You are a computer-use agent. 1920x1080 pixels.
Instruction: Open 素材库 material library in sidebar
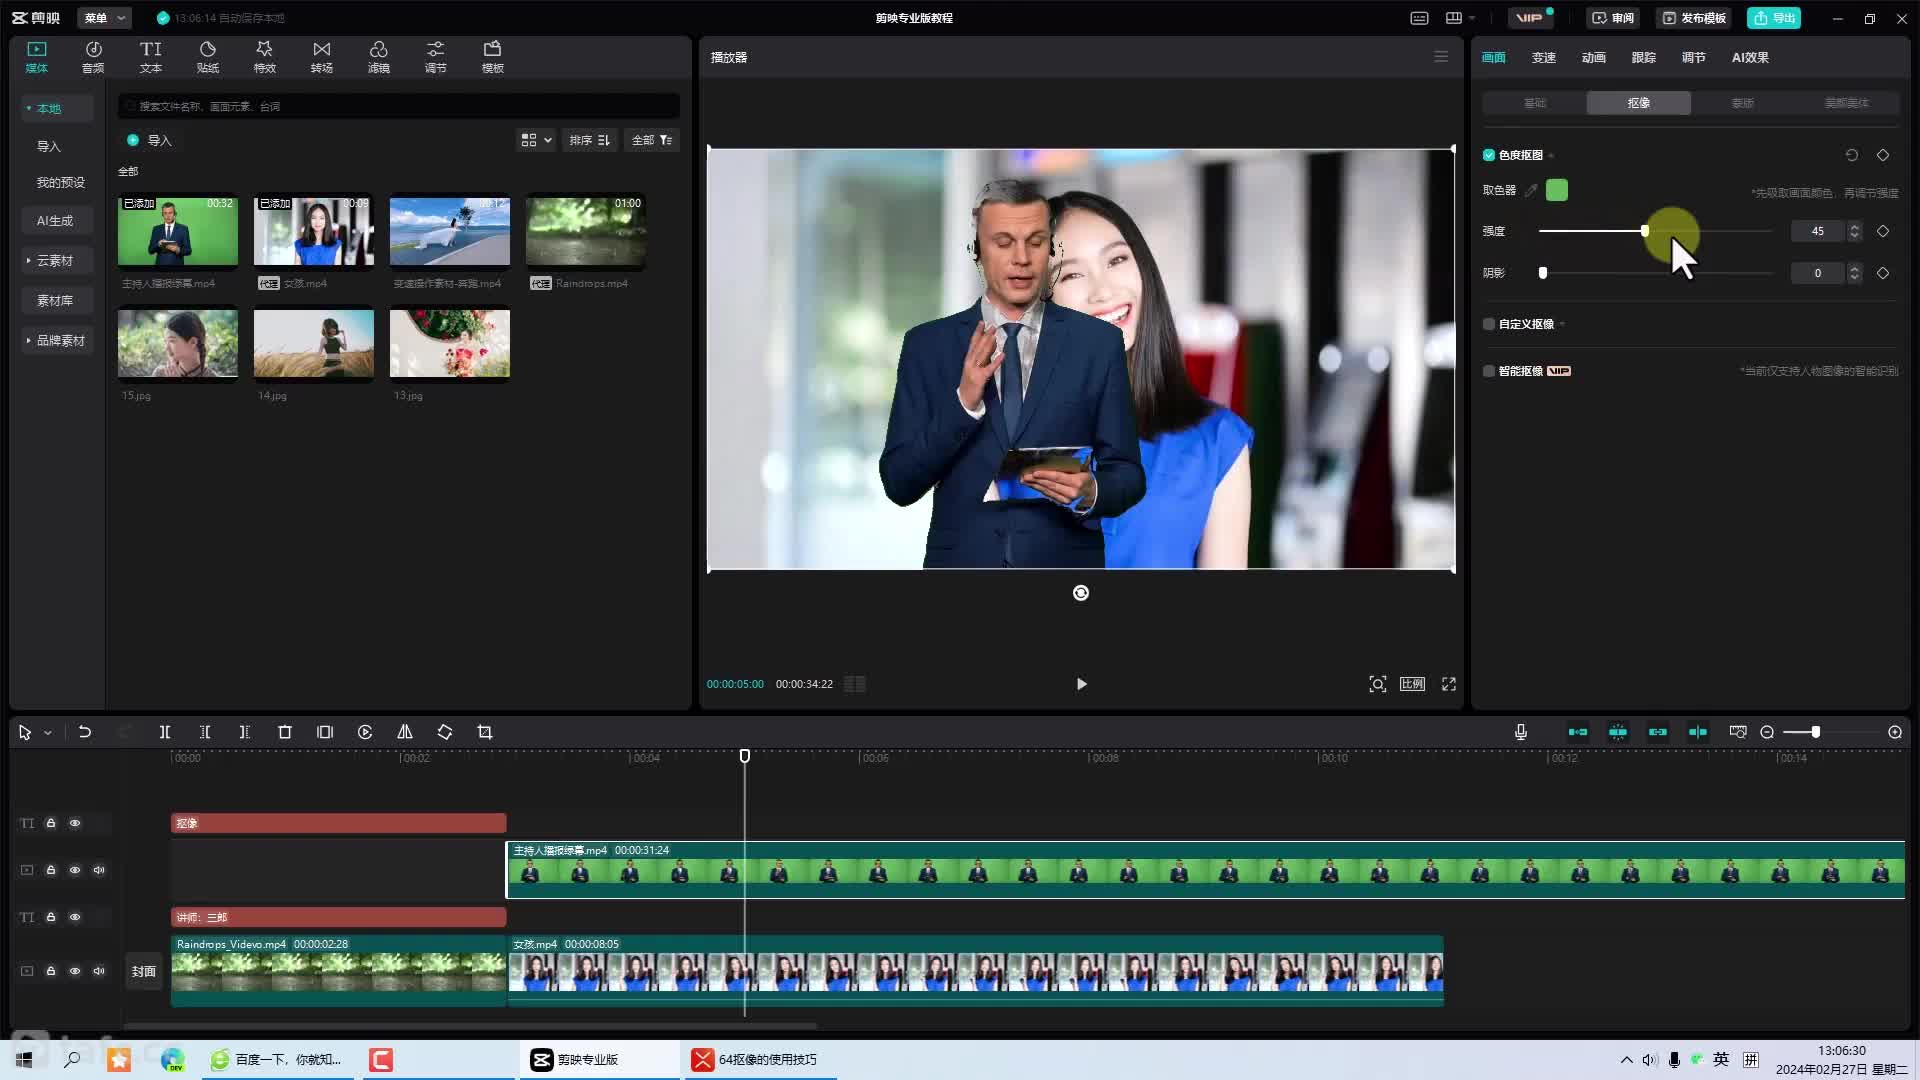pyautogui.click(x=55, y=300)
